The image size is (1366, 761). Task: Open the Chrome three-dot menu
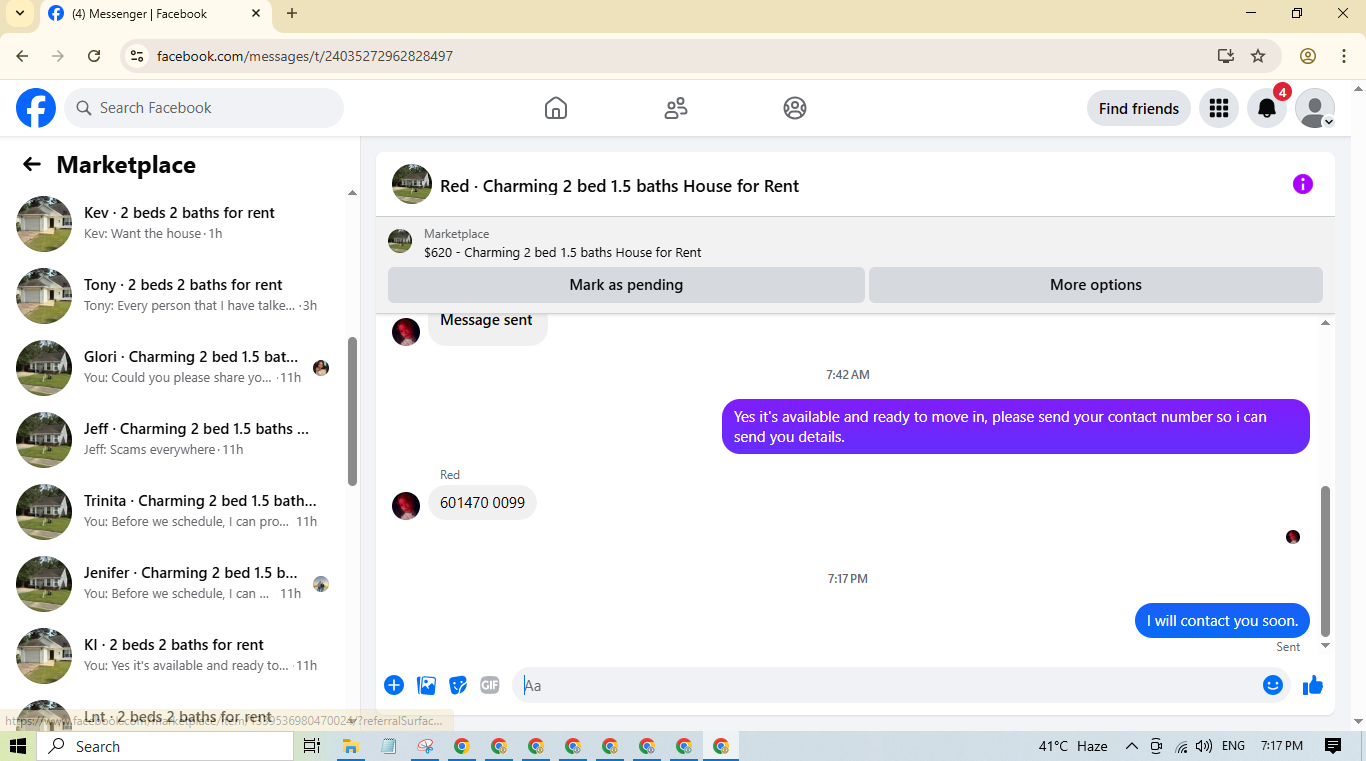[1344, 56]
